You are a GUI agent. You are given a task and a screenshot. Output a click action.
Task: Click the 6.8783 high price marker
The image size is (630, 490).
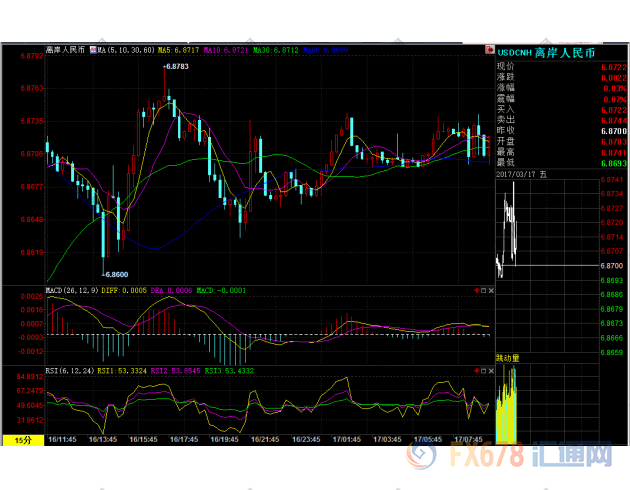click(x=175, y=66)
